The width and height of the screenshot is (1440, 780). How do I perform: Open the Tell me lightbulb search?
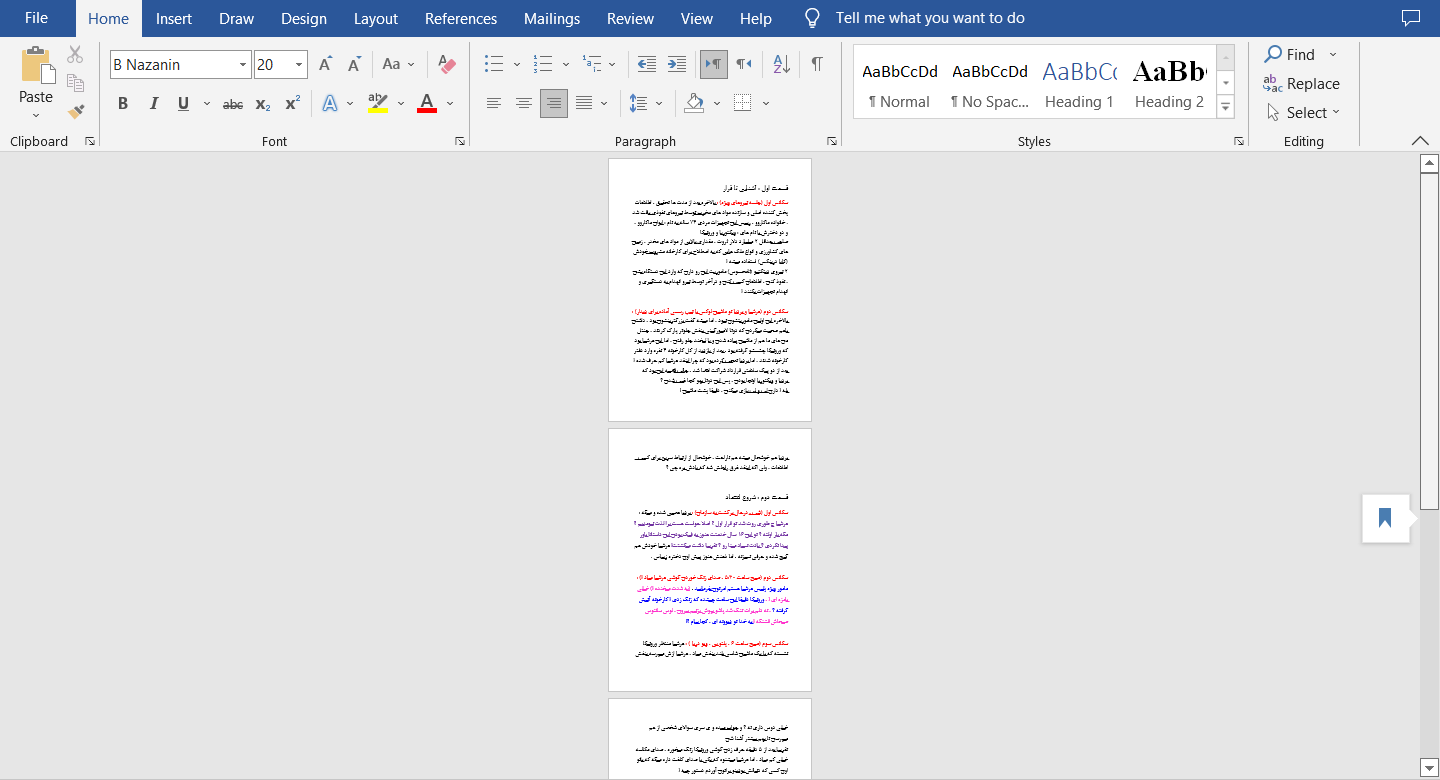[x=814, y=18]
